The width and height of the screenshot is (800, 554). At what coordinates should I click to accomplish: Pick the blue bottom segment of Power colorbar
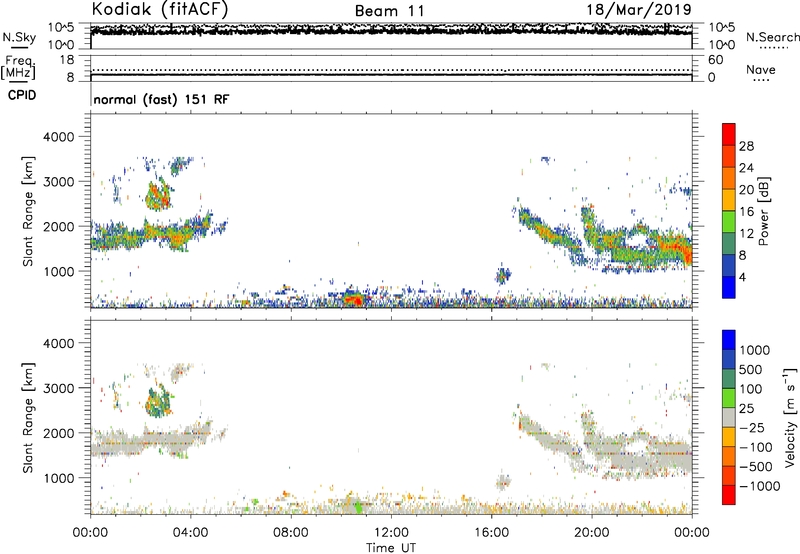coord(729,287)
